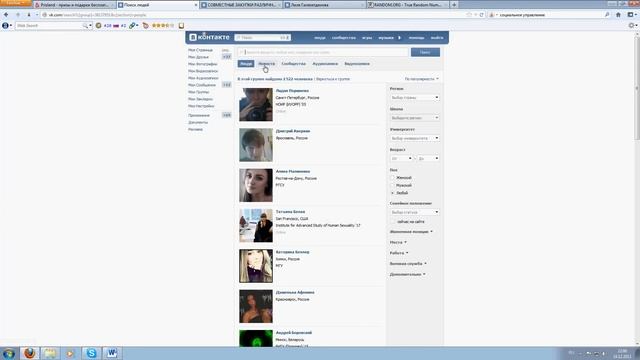
Task: Click the выйти link in header
Action: click(437, 38)
